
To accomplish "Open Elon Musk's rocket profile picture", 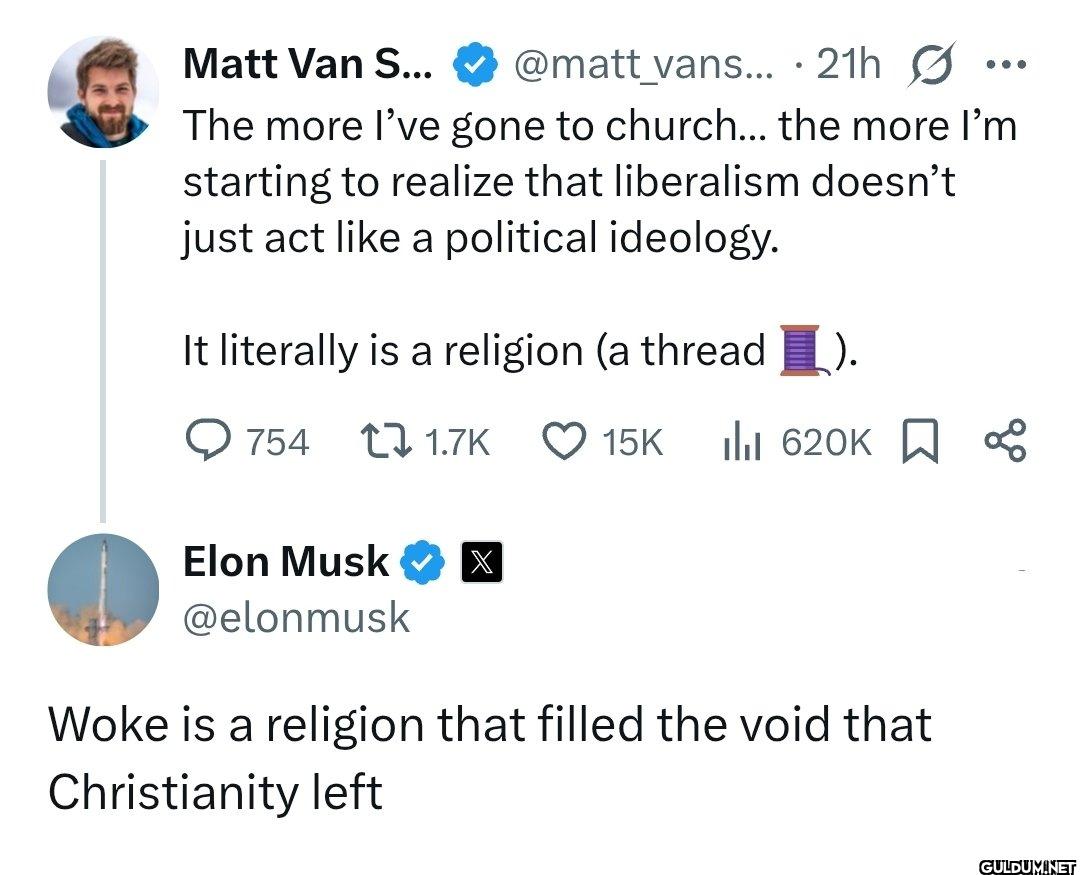I will click(103, 589).
